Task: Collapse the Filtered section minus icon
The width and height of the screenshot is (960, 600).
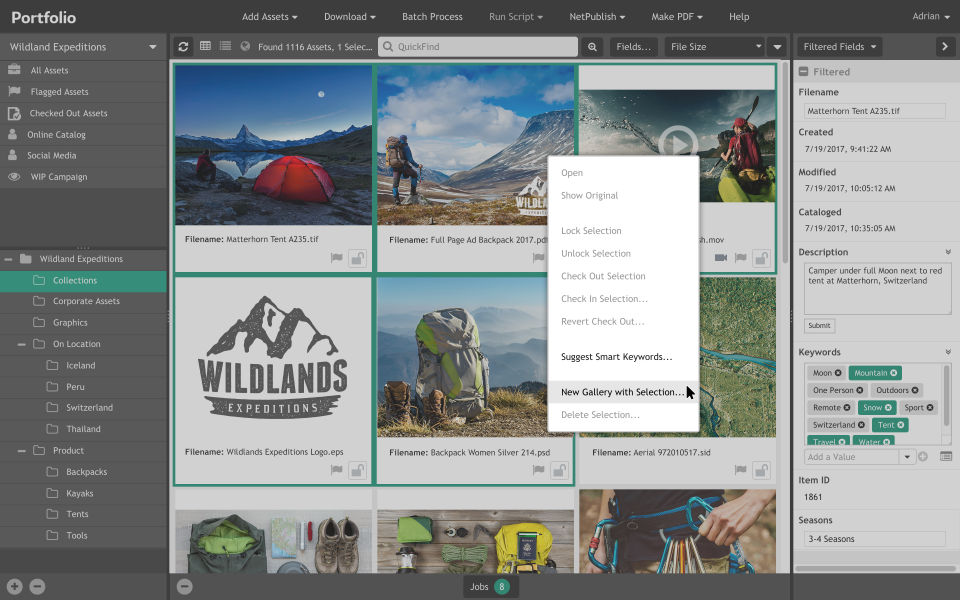Action: (x=803, y=72)
